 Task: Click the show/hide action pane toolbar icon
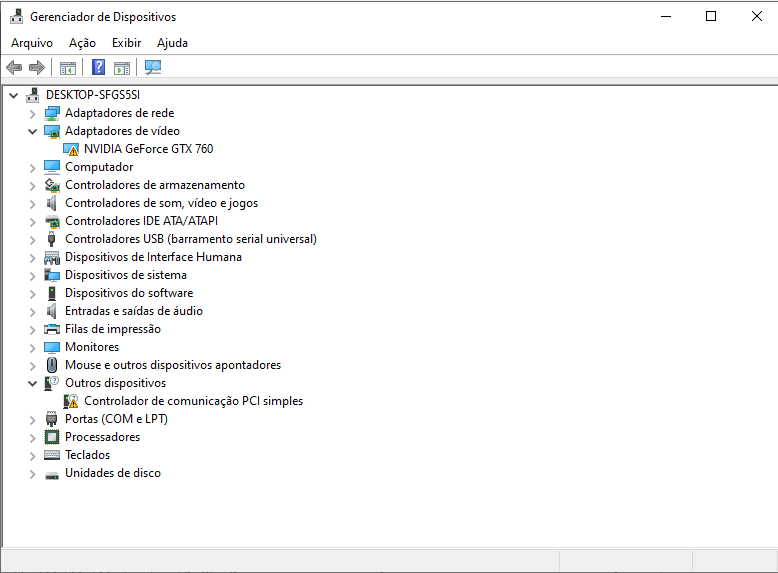[122, 67]
